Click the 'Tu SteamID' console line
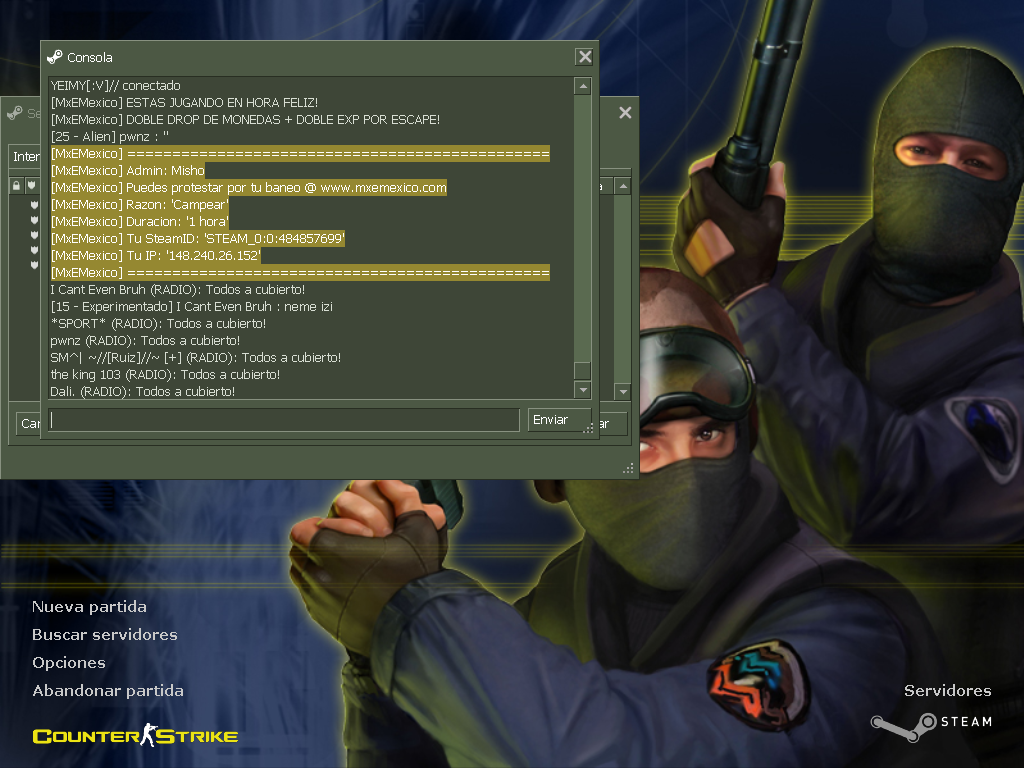This screenshot has width=1024, height=768. click(x=197, y=238)
